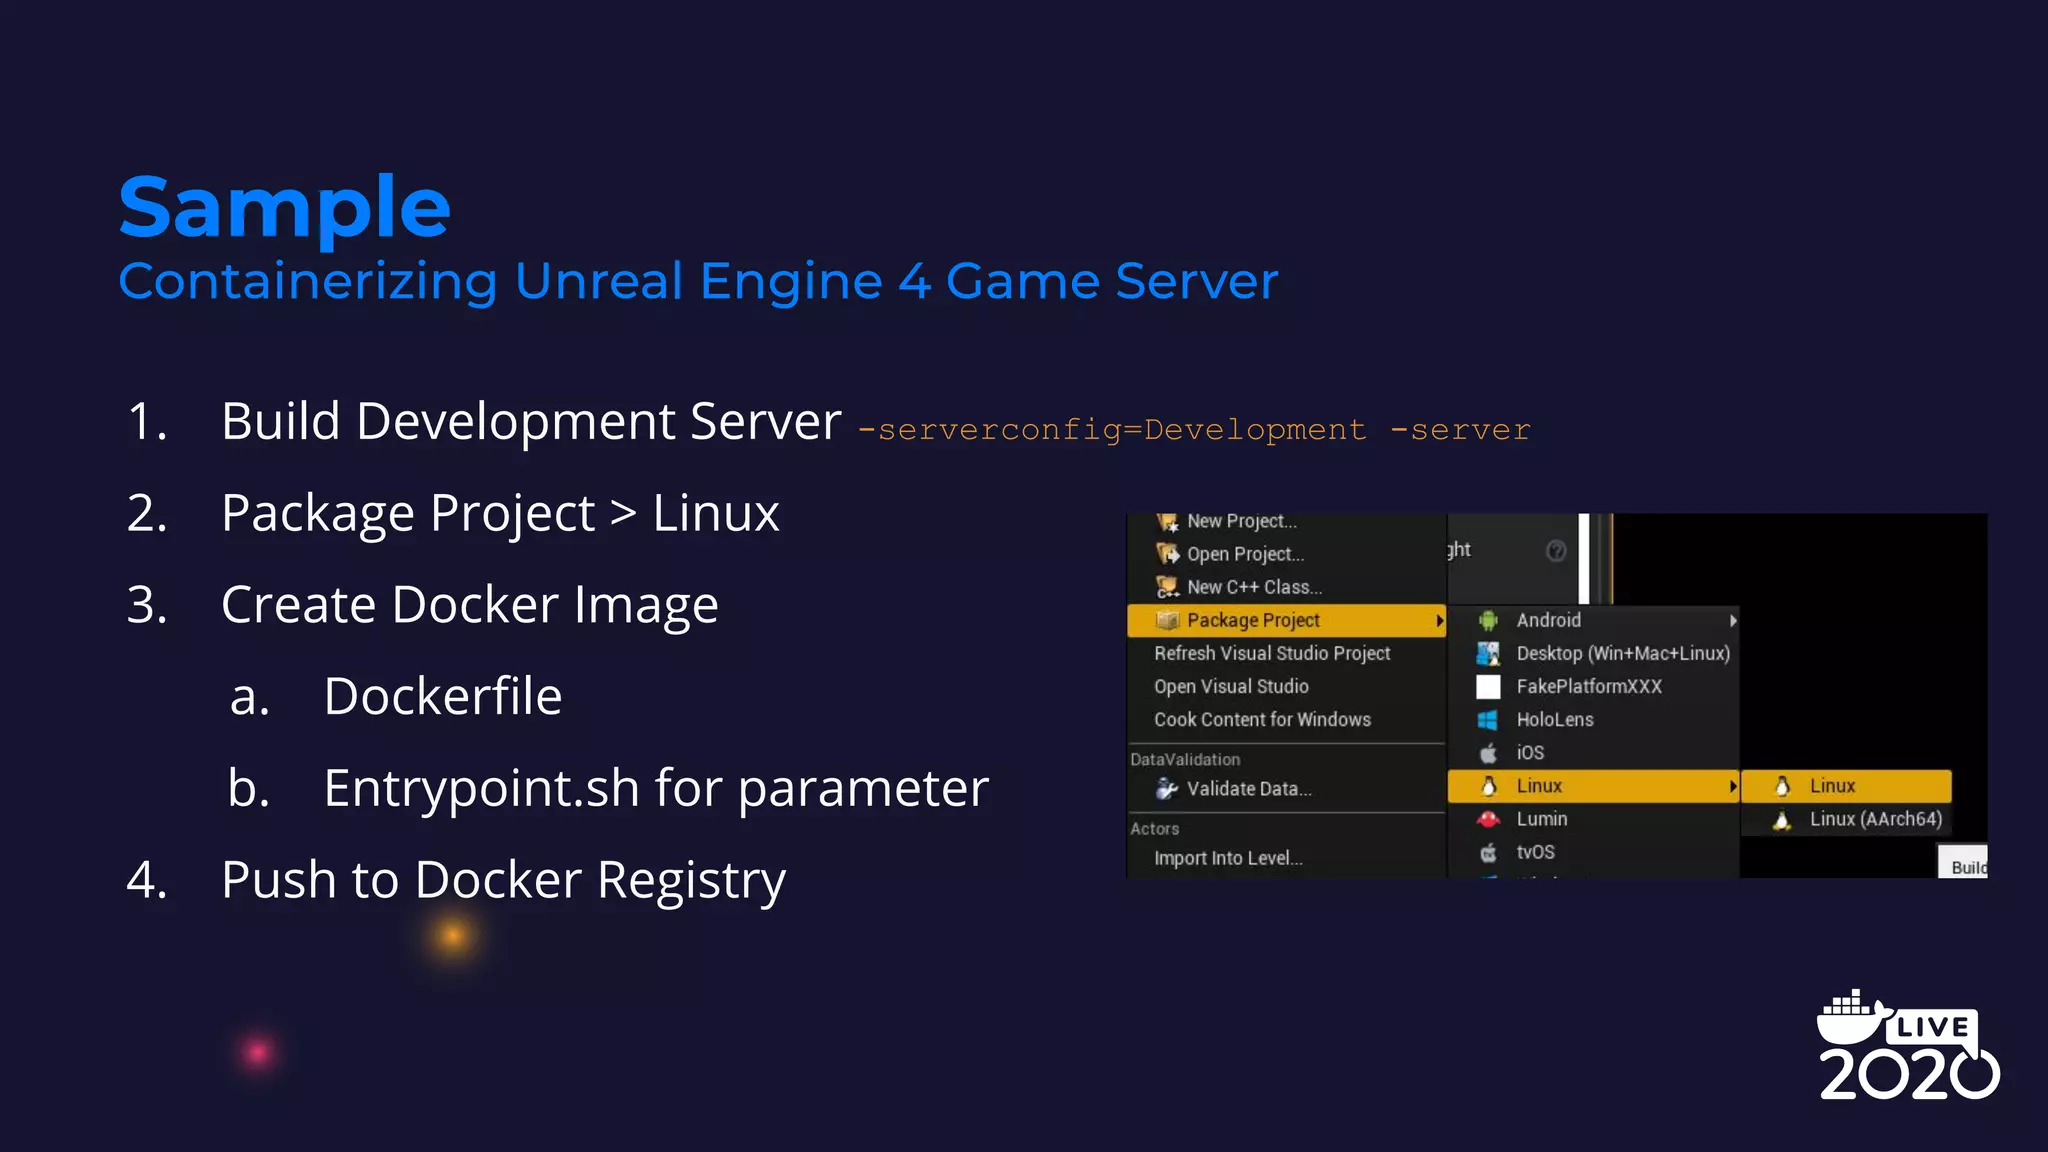
Task: Click the white FakePlatformXXX square swatch
Action: (x=1488, y=687)
